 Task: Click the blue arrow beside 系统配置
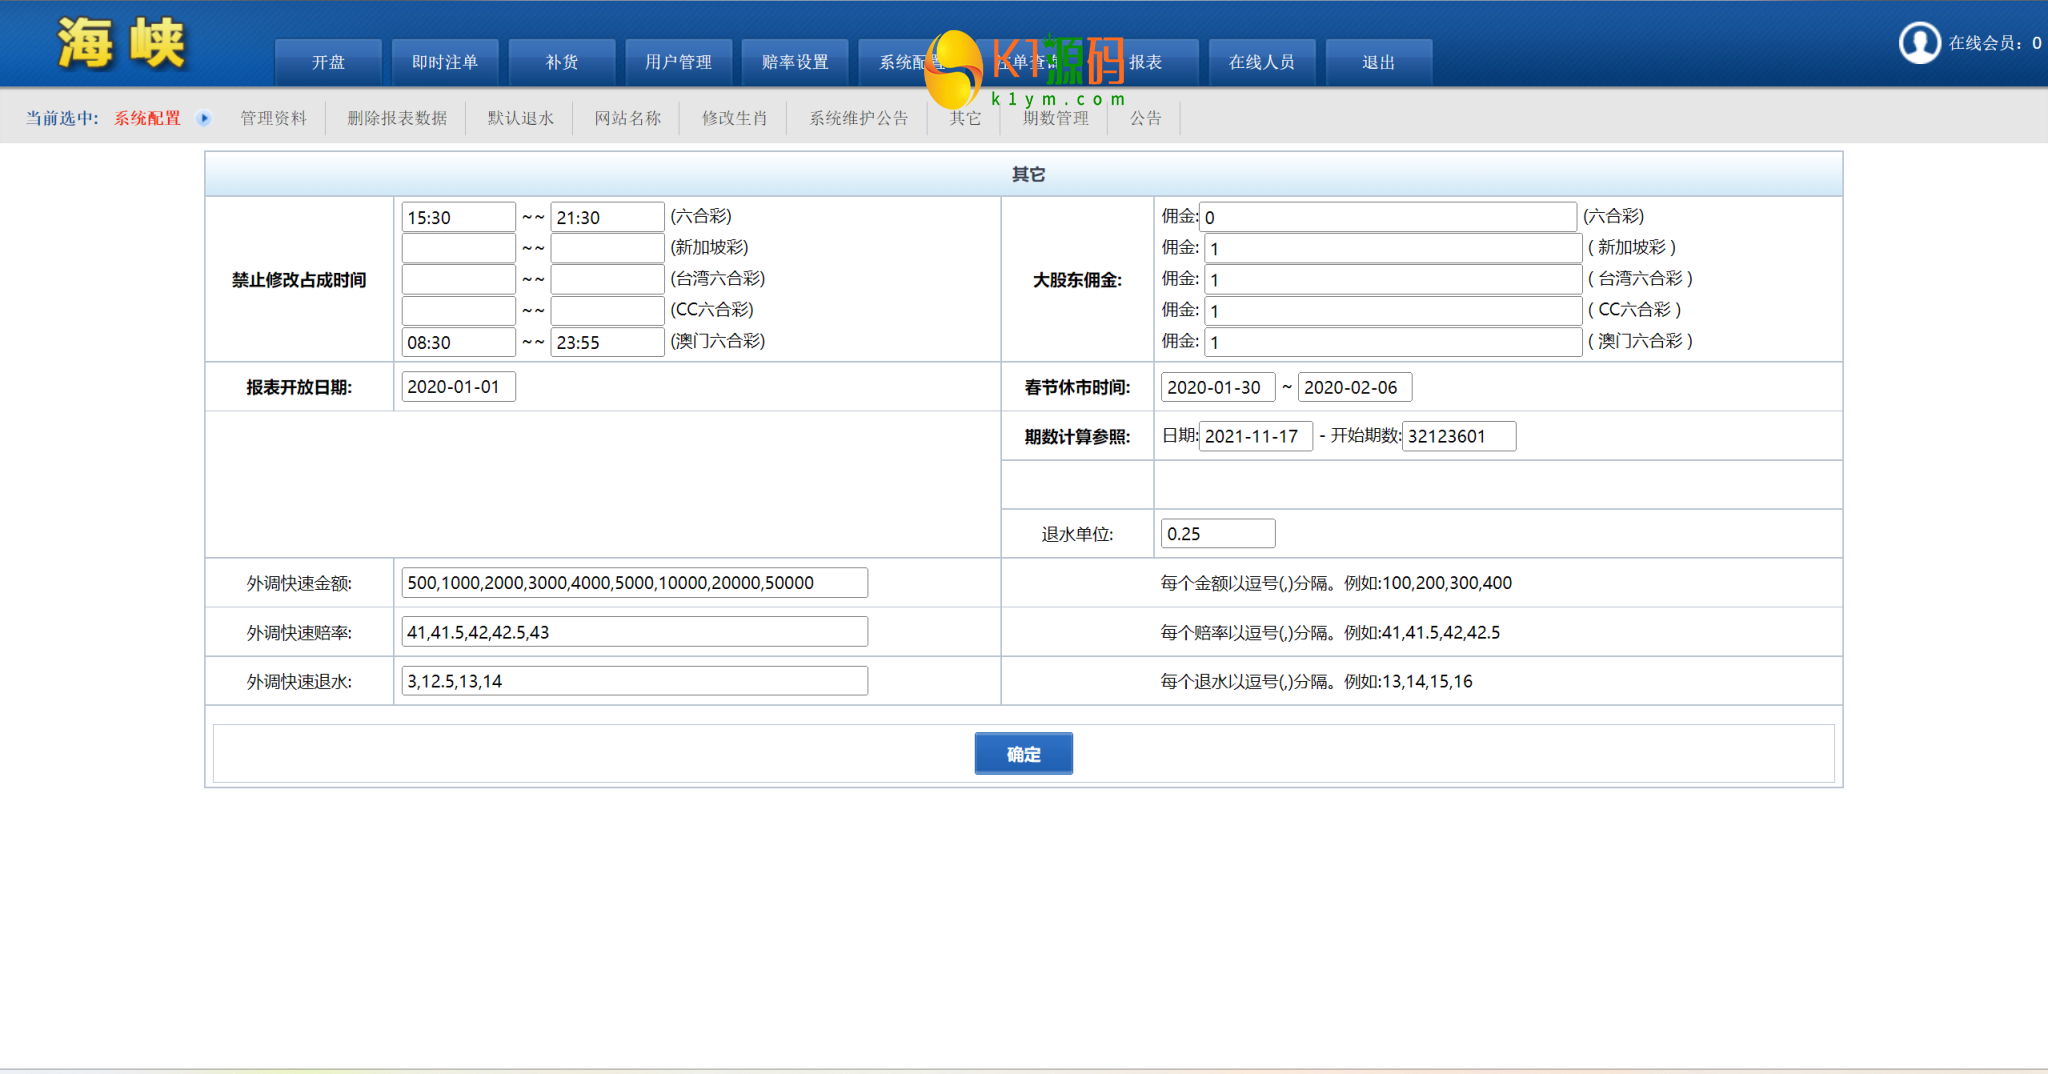tap(204, 118)
